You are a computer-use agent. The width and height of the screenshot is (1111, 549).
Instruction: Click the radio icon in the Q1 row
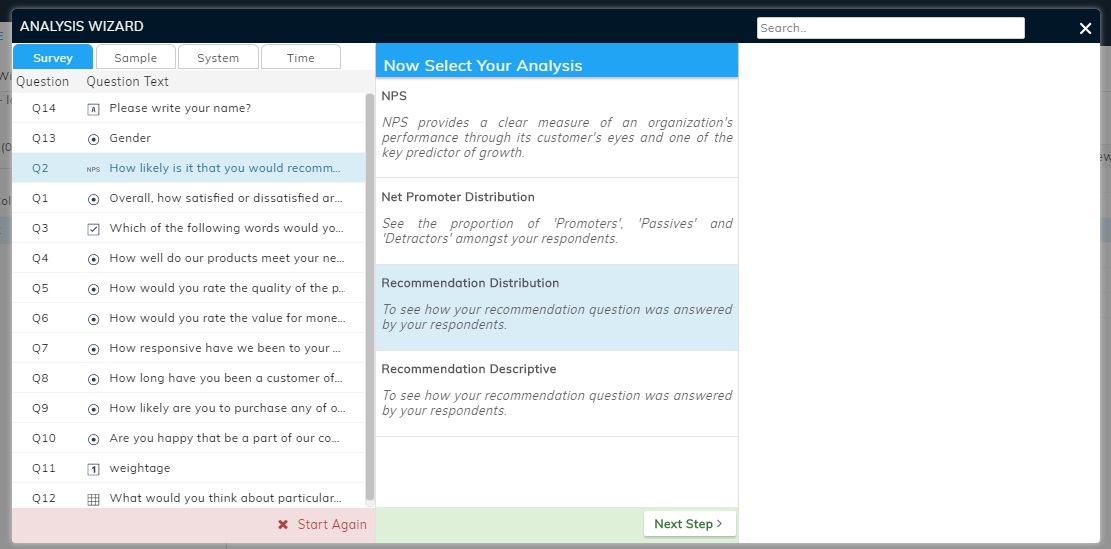click(93, 199)
